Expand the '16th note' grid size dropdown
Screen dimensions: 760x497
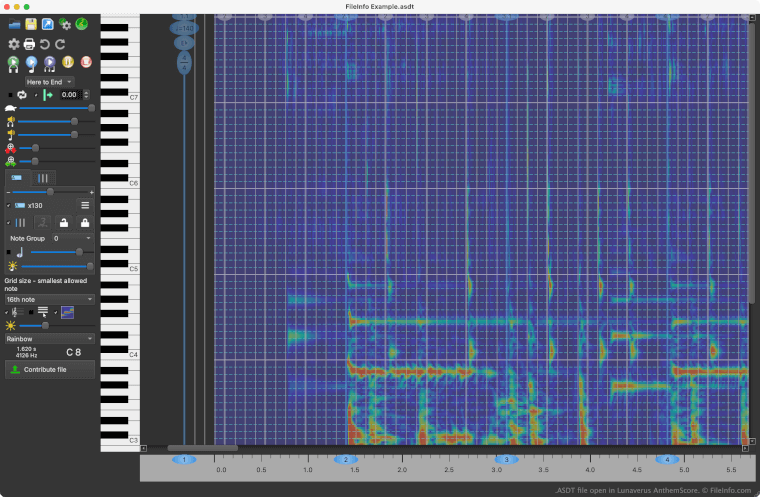coord(49,298)
